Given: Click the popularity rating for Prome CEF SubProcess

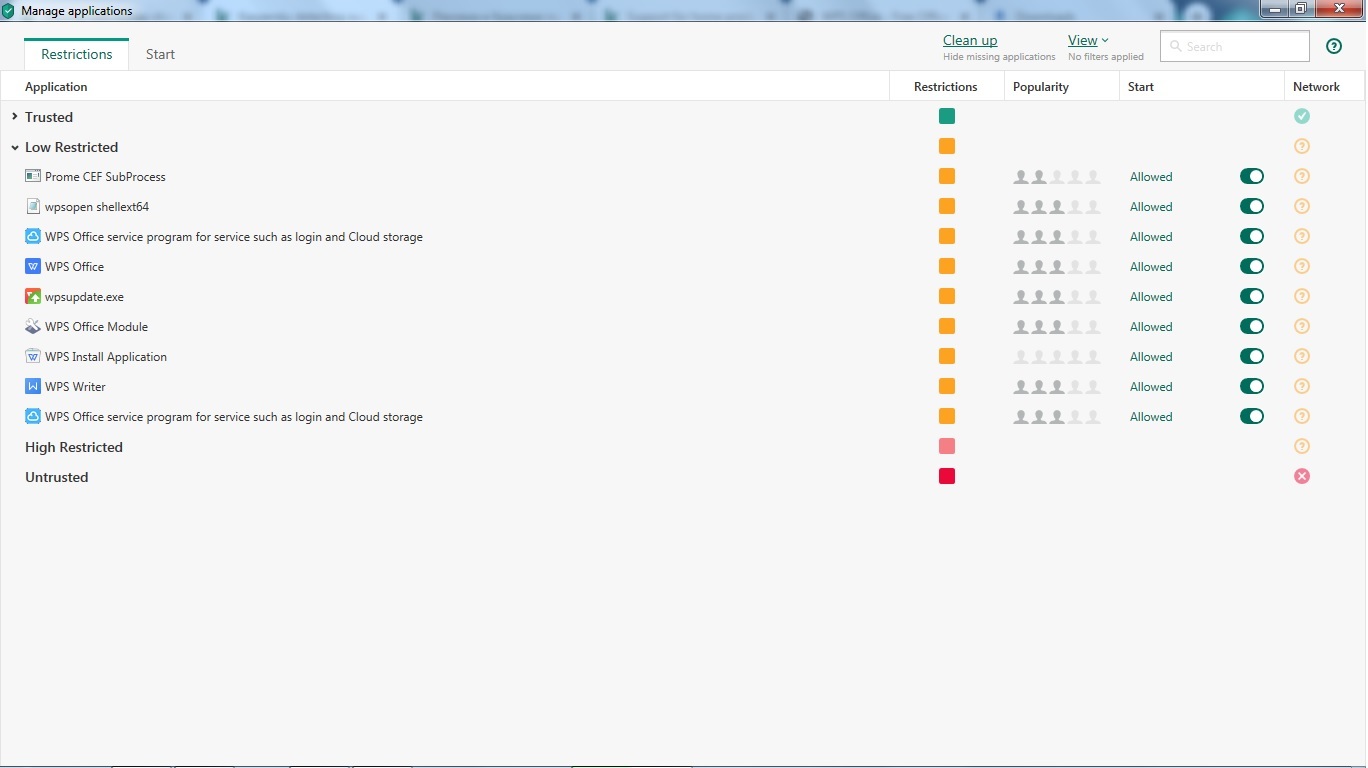Looking at the screenshot, I should [x=1057, y=177].
